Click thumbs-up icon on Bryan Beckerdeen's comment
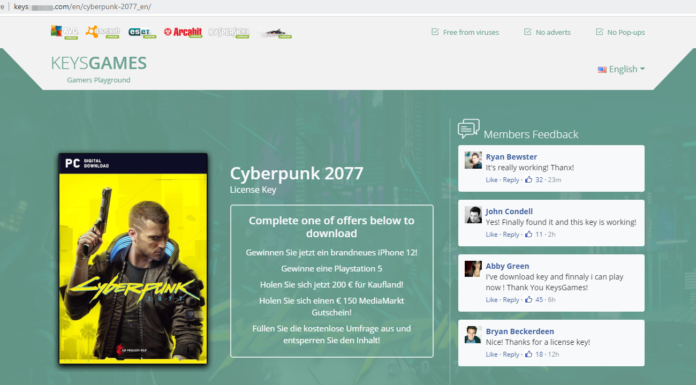The image size is (696, 385). pos(529,354)
